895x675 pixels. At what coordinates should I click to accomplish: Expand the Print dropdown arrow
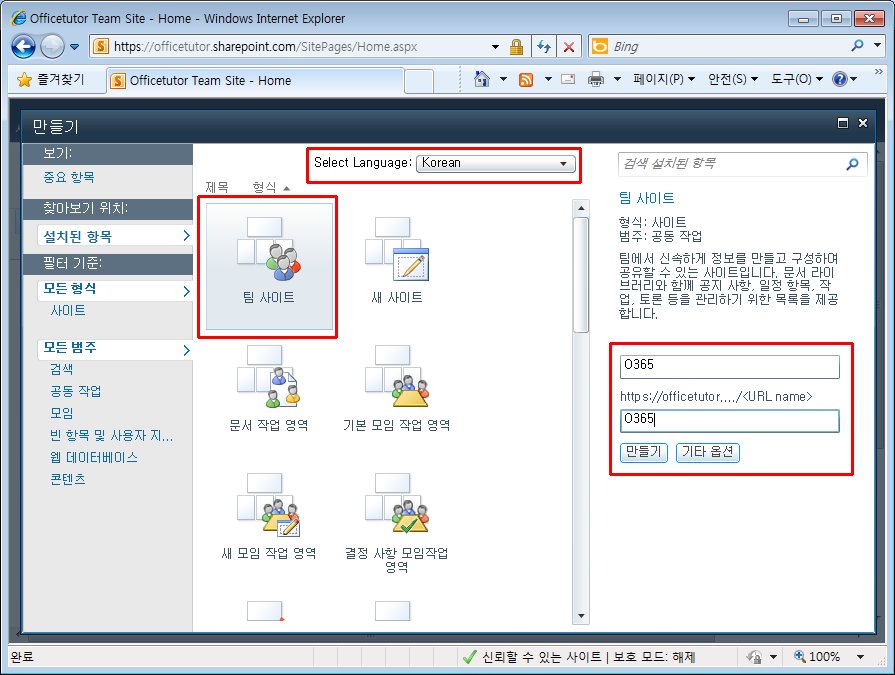click(x=617, y=79)
